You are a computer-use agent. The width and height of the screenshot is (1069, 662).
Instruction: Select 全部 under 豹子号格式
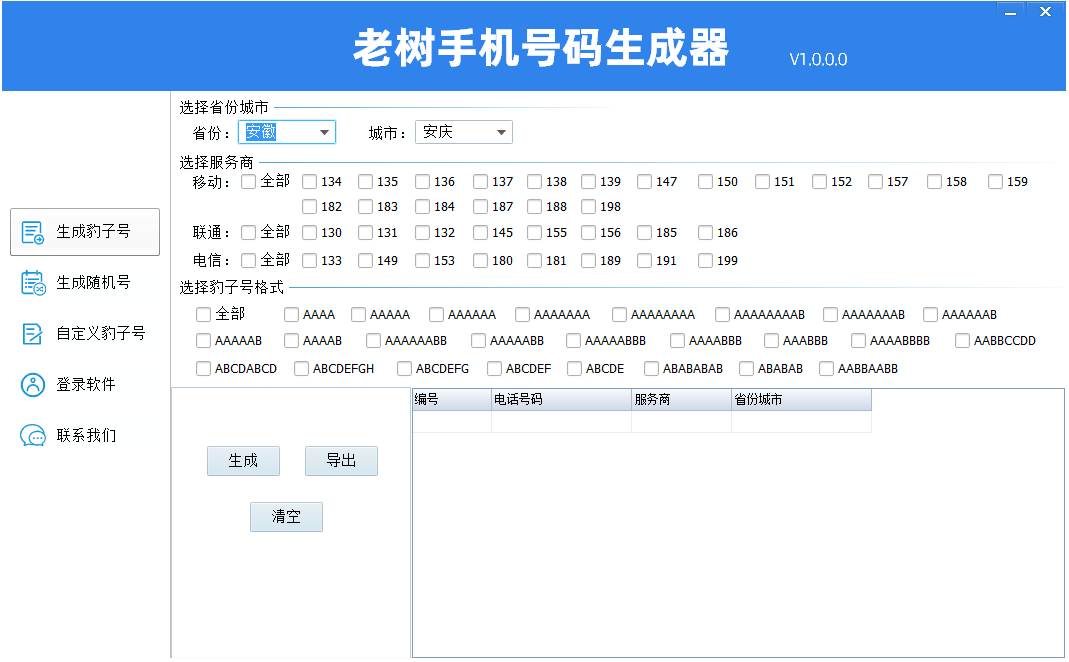pos(203,315)
